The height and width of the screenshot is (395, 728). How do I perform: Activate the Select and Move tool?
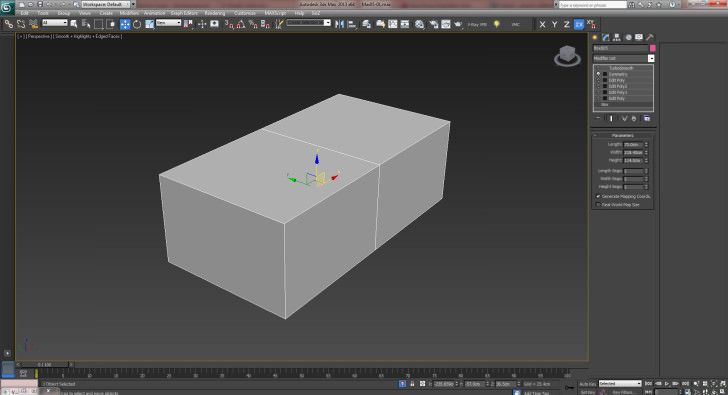click(x=125, y=24)
